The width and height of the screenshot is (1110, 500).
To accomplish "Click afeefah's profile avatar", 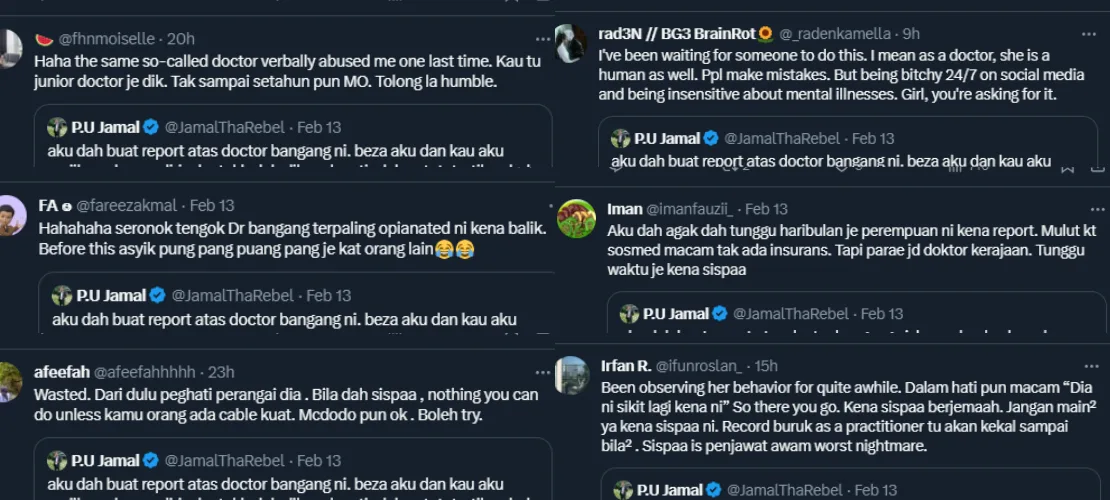I will tap(10, 382).
